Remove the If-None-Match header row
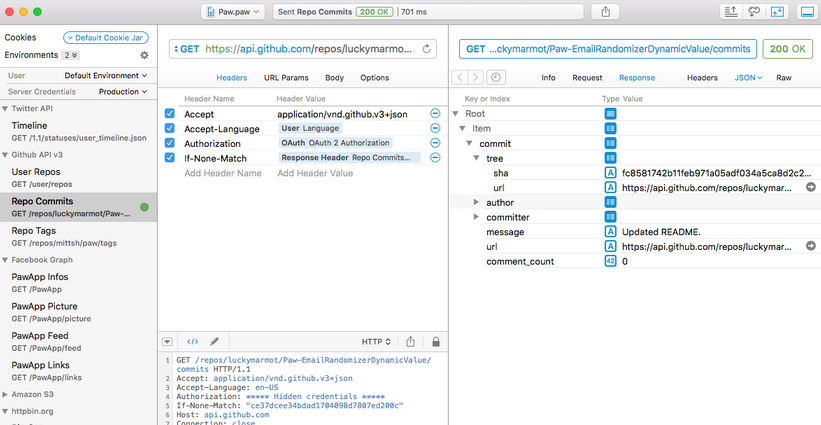 [x=435, y=158]
